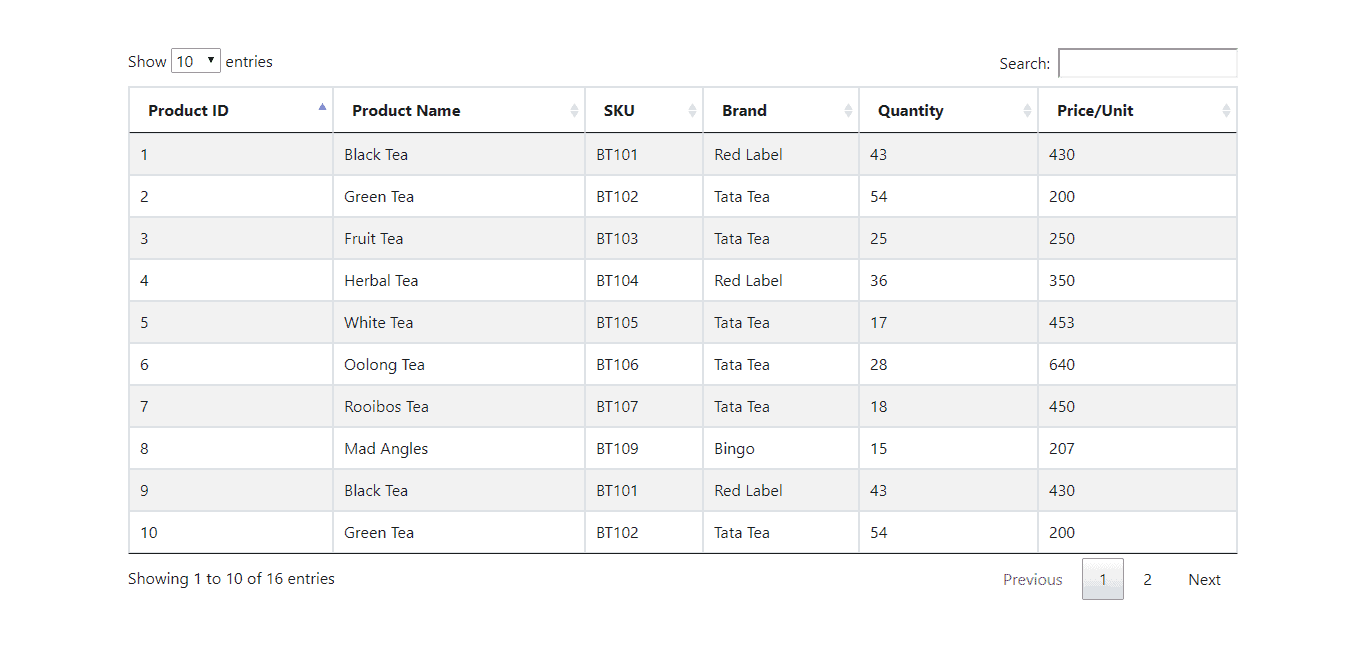Click the Rooibos Tea row
This screenshot has height=657, width=1366.
pyautogui.click(x=683, y=407)
